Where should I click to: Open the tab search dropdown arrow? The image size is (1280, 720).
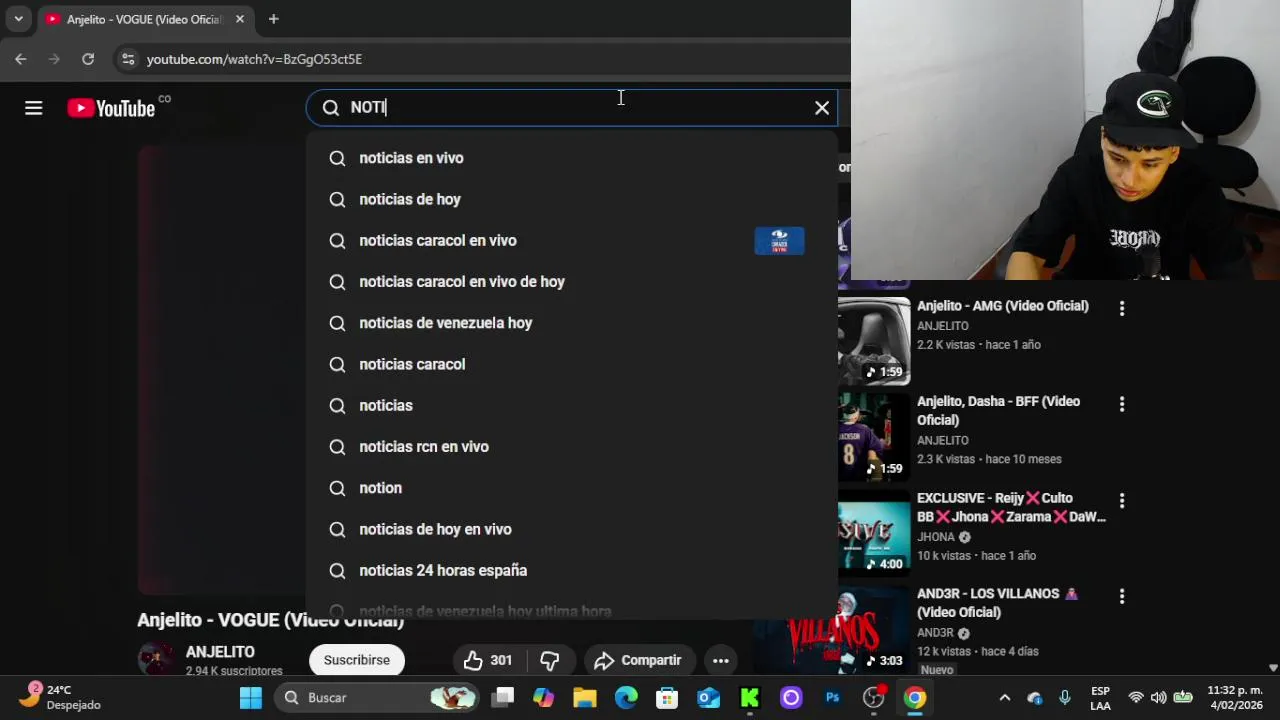(18, 19)
